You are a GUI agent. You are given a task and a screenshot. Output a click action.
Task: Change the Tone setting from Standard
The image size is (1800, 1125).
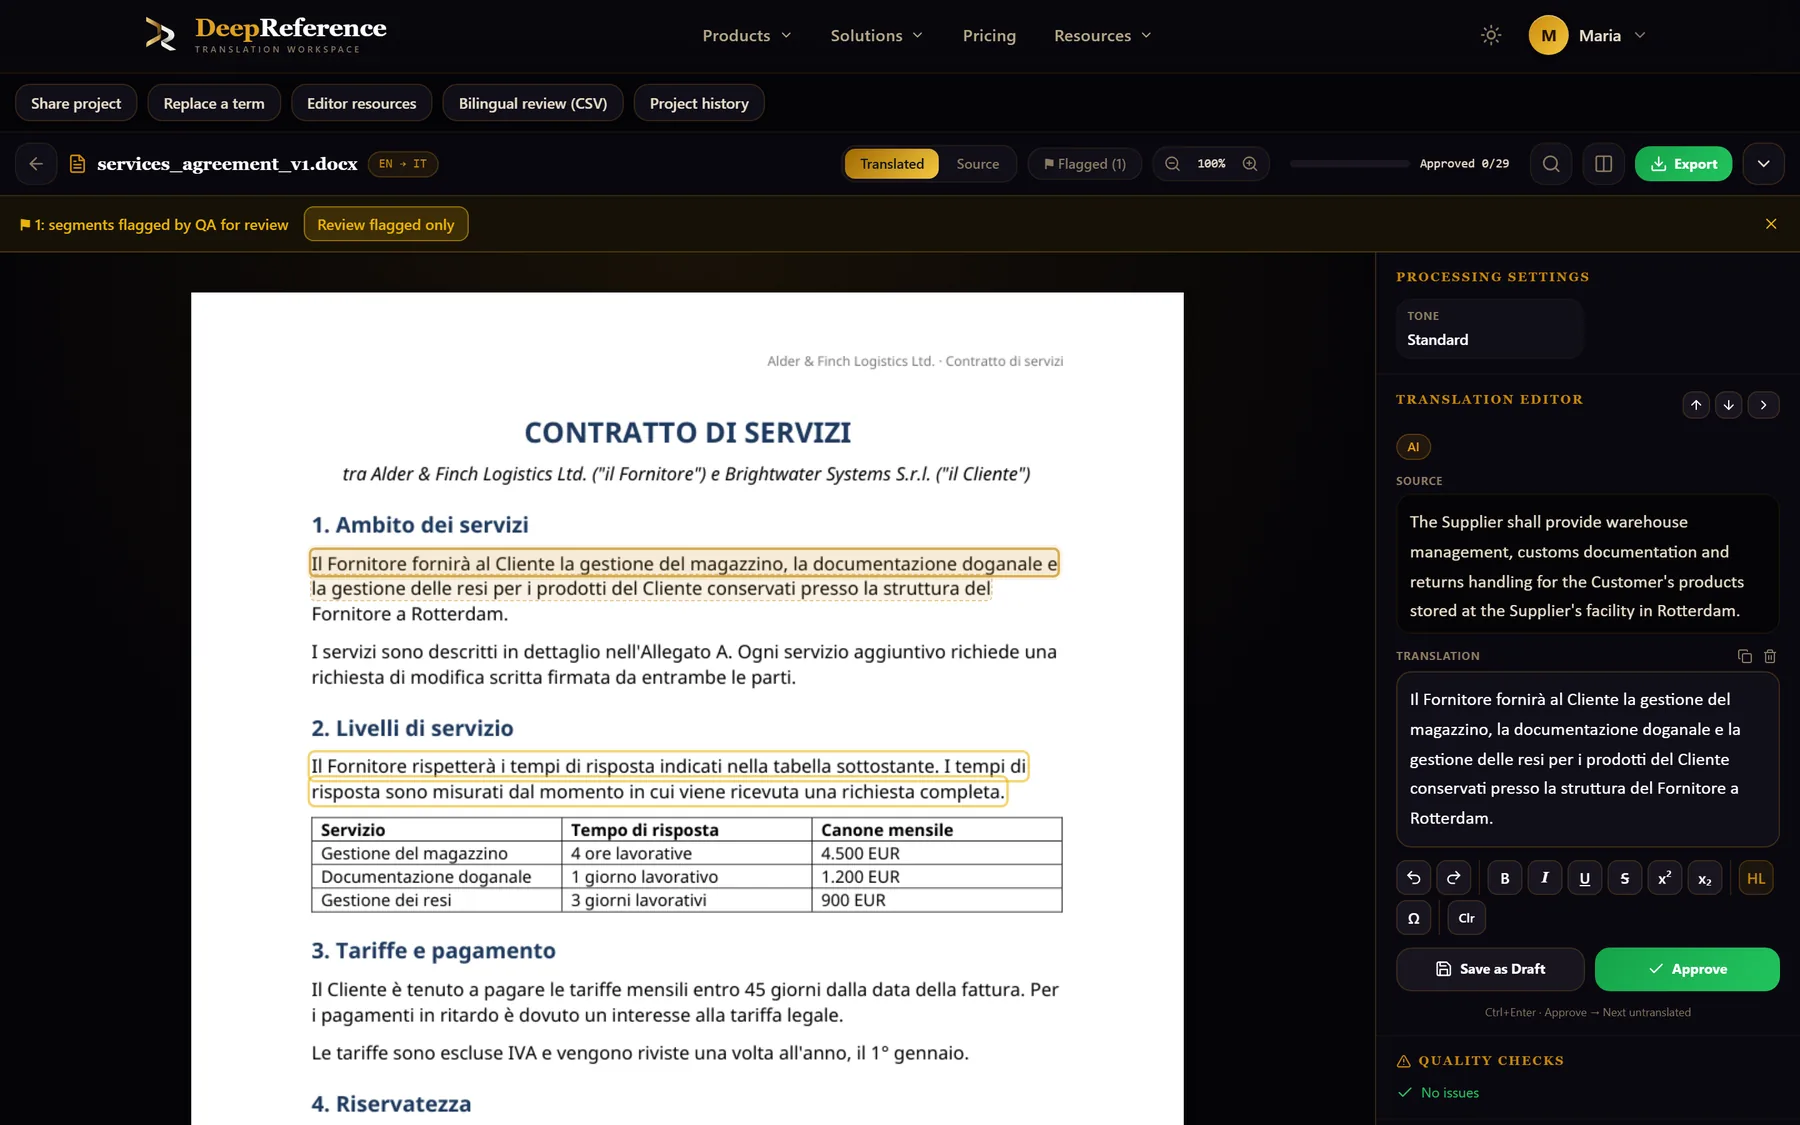pyautogui.click(x=1489, y=329)
